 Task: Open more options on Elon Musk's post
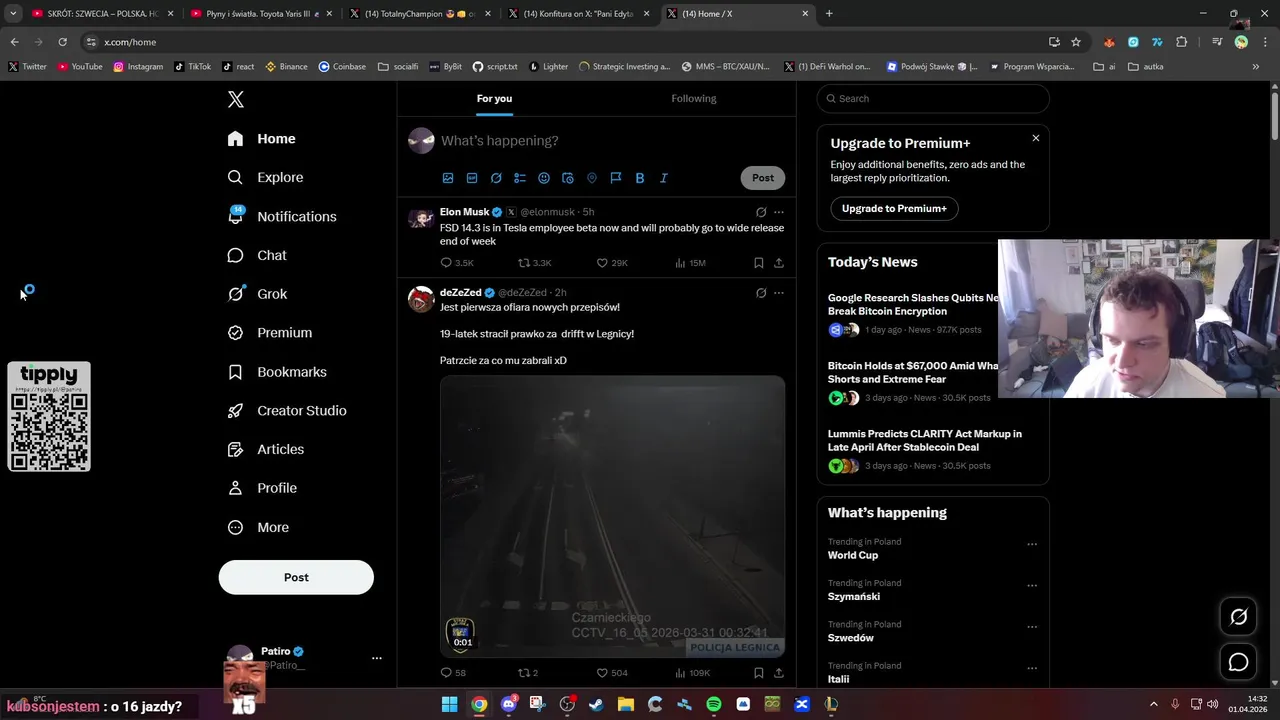click(779, 212)
